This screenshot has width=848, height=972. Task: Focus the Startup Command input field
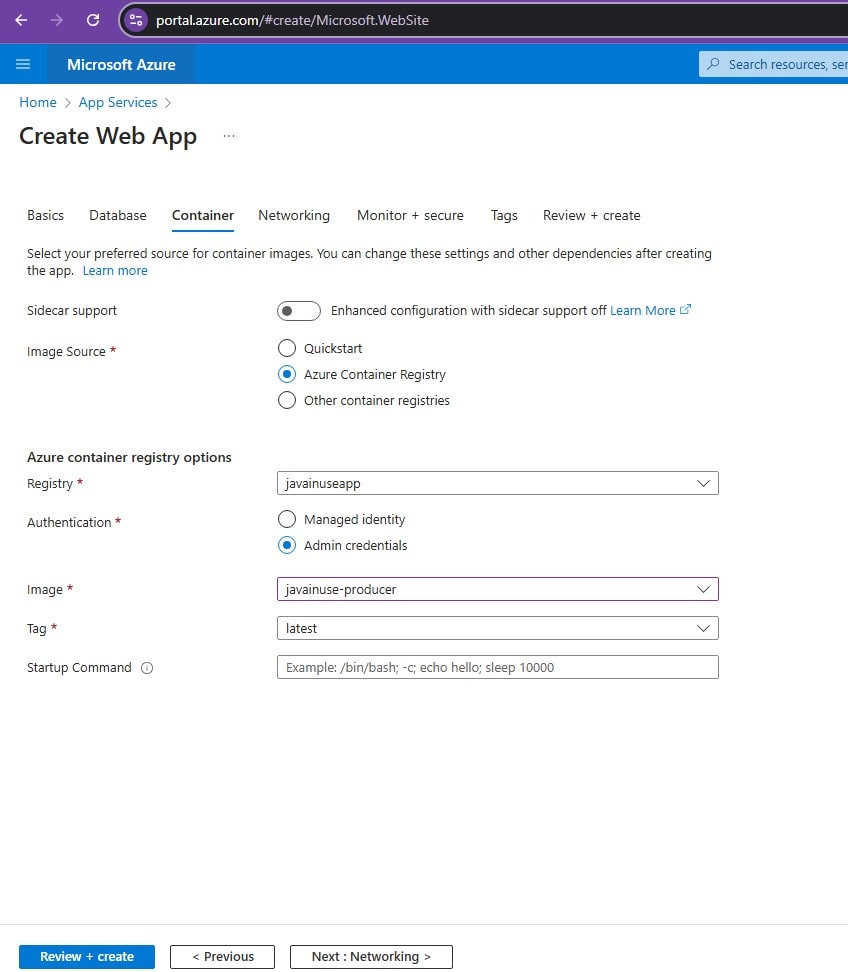pos(498,668)
